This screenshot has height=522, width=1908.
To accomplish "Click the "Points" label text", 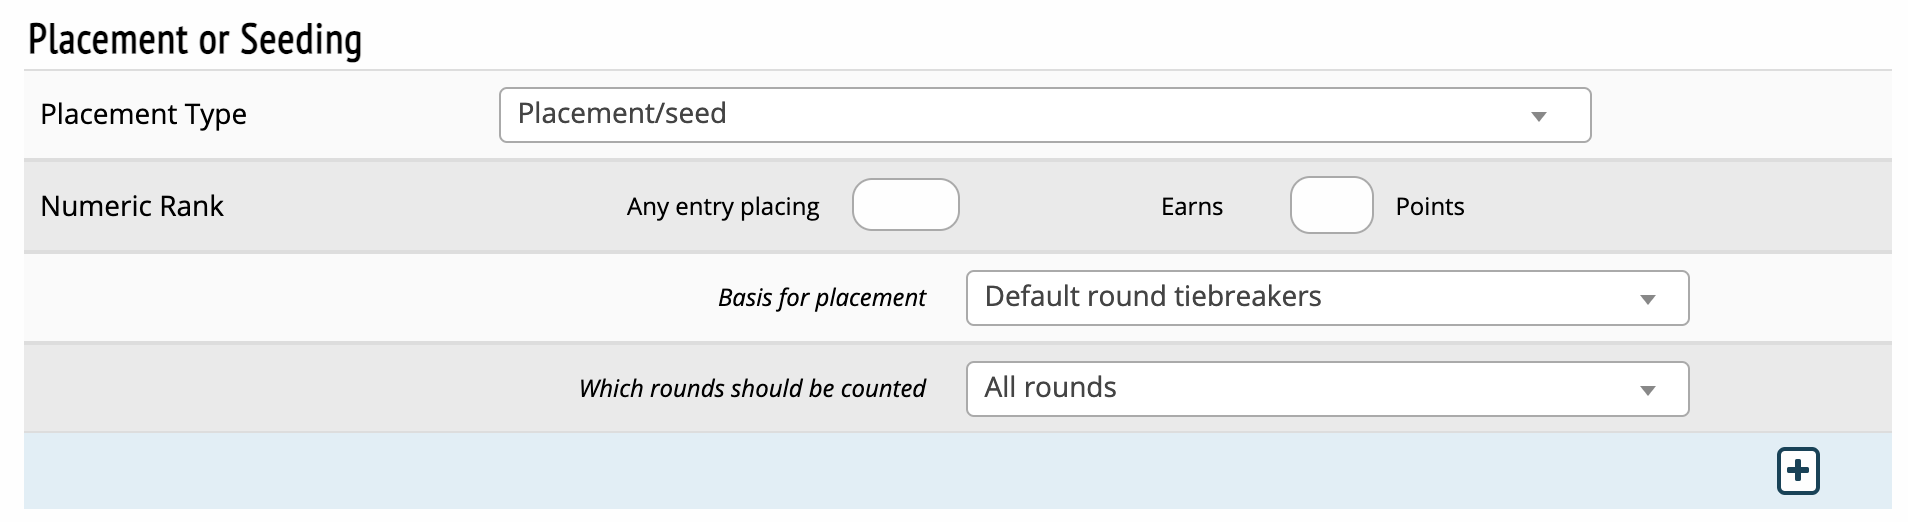I will click(1429, 207).
